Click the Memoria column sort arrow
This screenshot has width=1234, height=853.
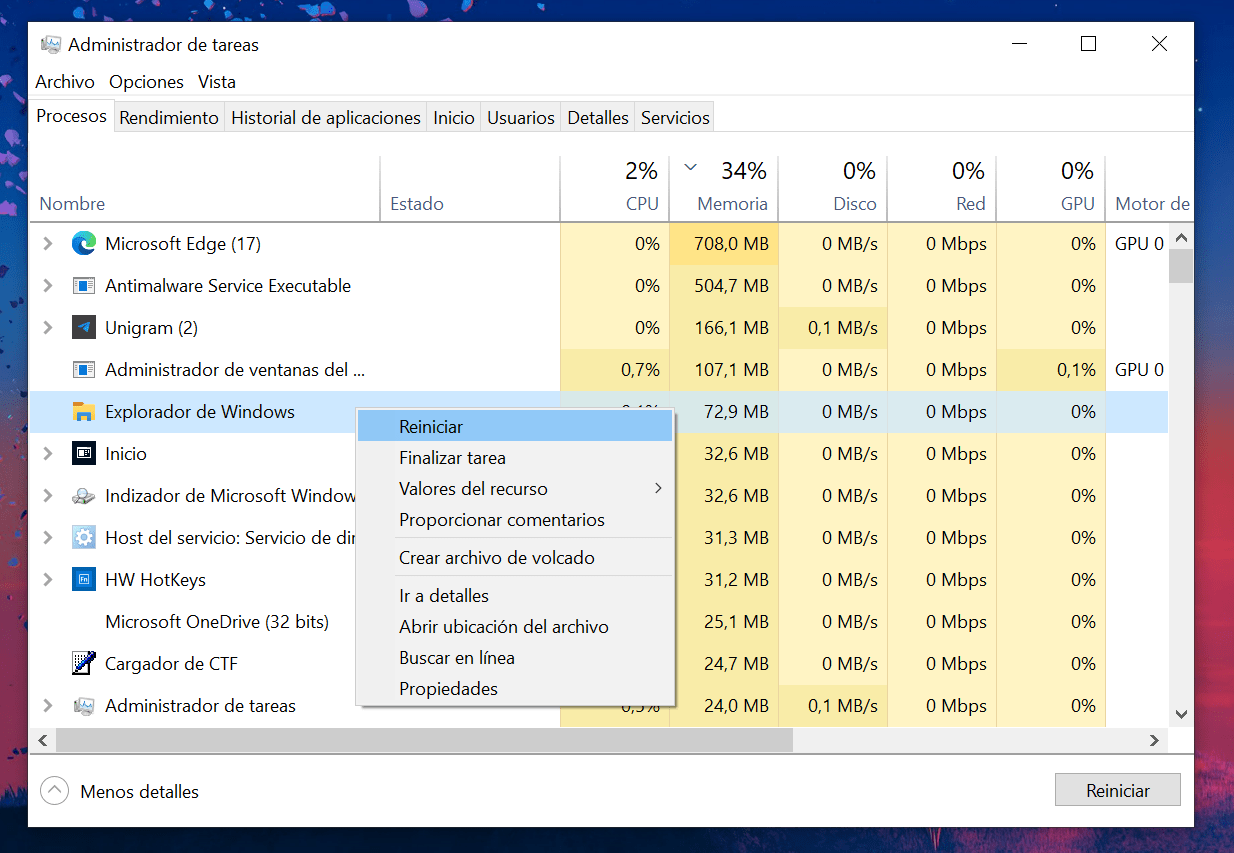[x=690, y=169]
